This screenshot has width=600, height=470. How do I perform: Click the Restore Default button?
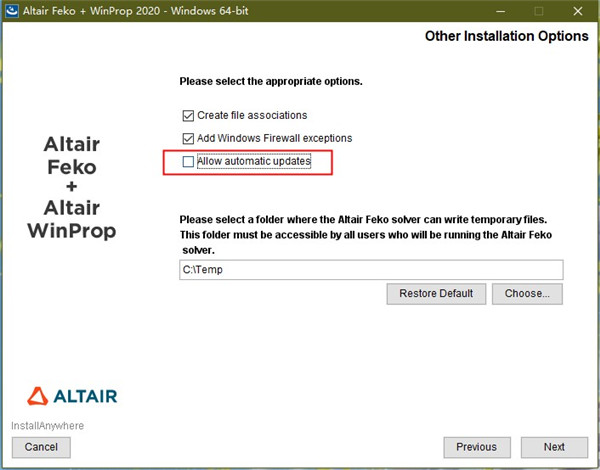coord(436,294)
